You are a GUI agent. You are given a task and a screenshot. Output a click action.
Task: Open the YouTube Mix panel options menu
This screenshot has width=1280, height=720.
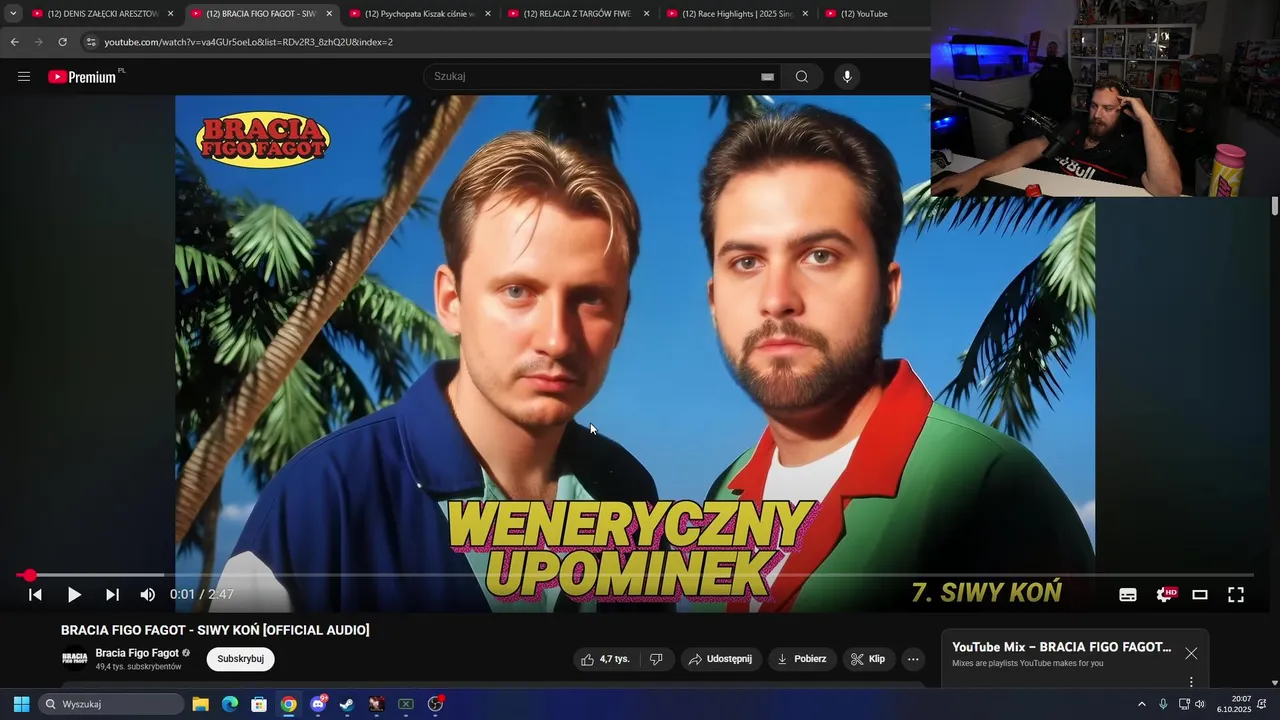(1191, 682)
